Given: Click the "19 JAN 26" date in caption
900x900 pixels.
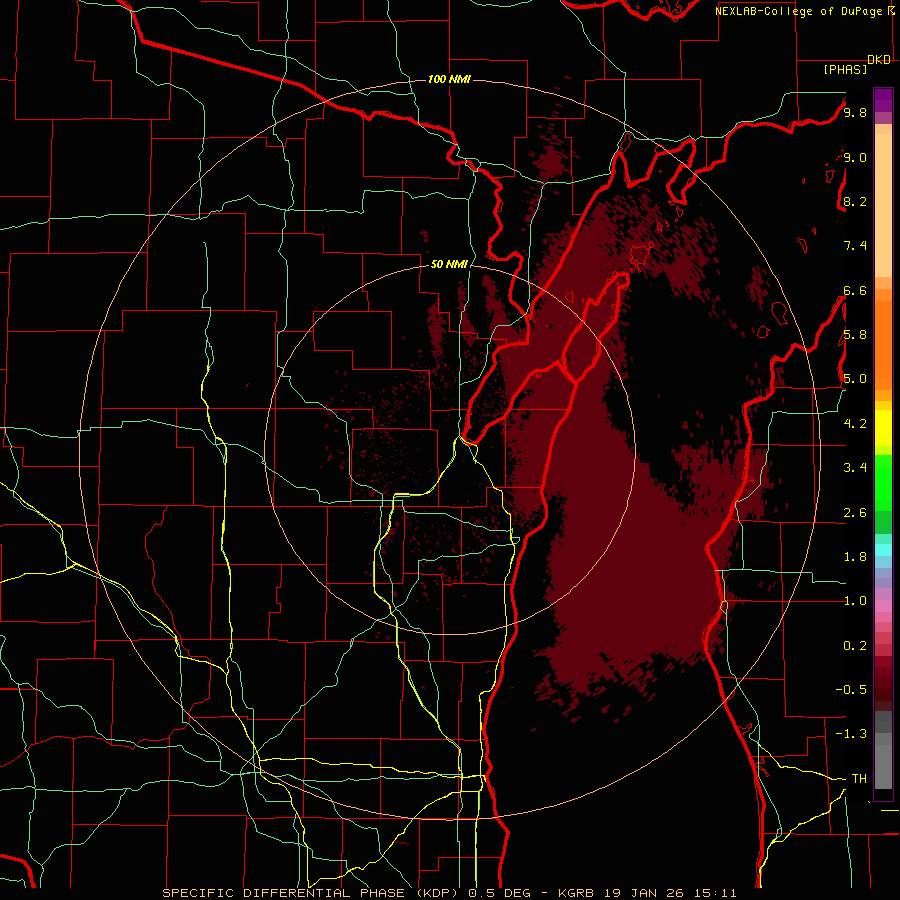Looking at the screenshot, I should pyautogui.click(x=642, y=893).
